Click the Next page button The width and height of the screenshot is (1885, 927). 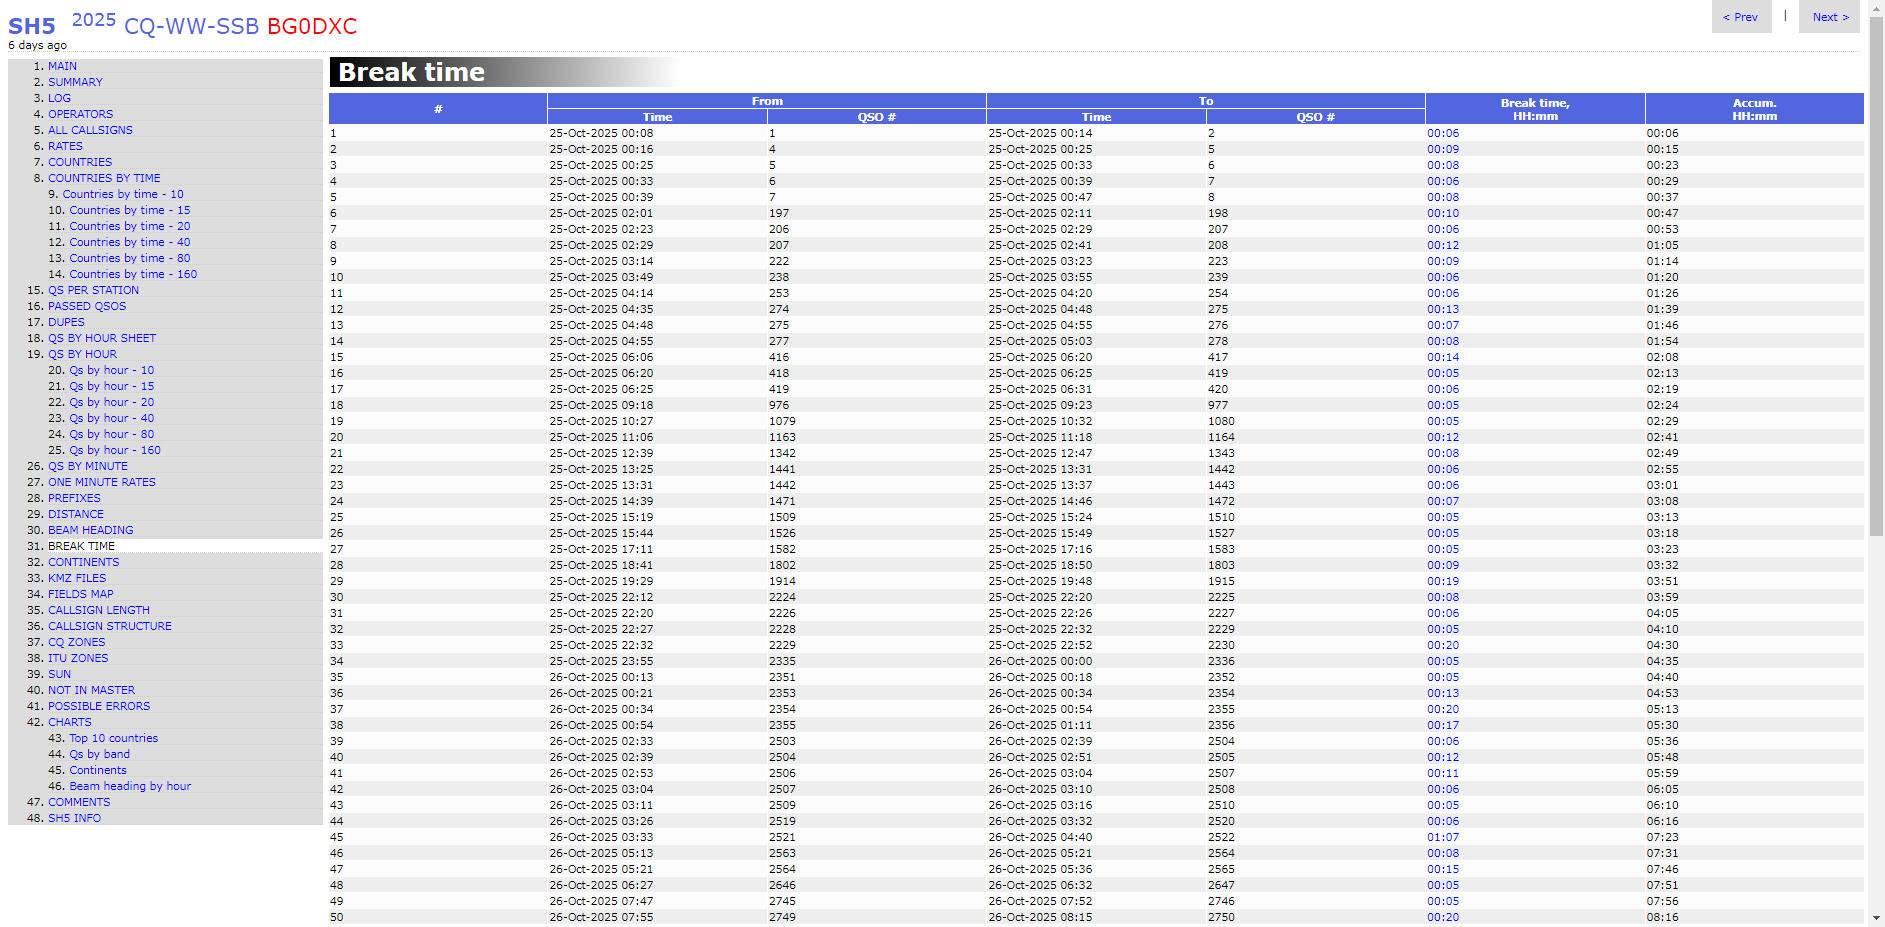1829,17
